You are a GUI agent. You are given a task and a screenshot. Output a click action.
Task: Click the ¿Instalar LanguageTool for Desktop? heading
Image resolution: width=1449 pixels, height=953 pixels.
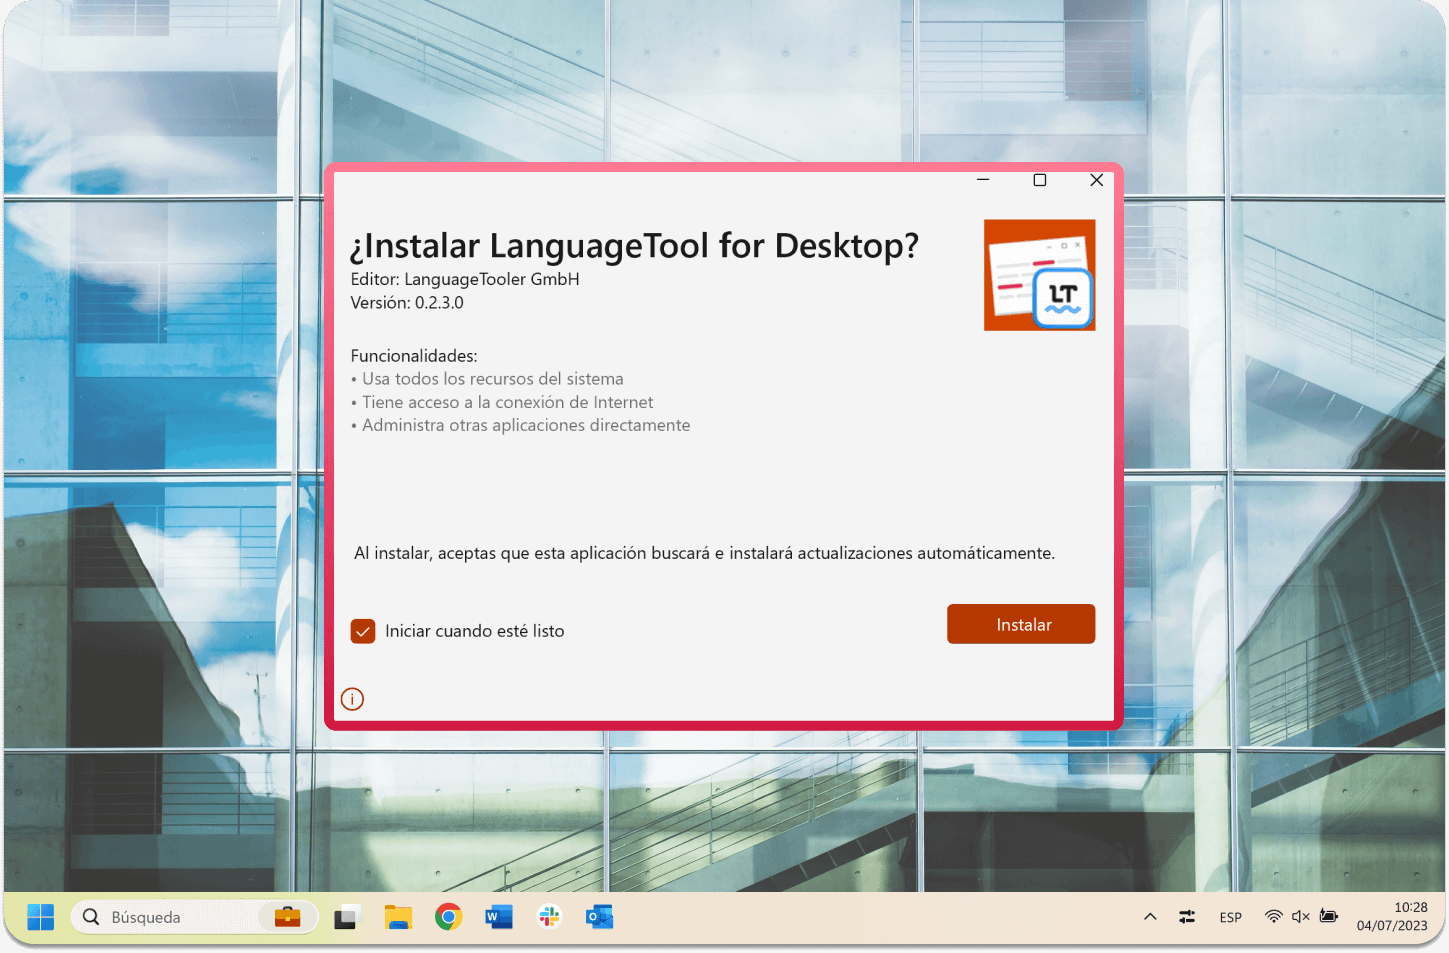[634, 246]
